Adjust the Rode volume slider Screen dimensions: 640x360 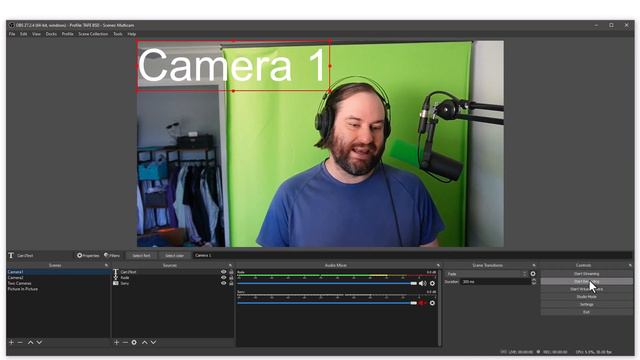(327, 283)
